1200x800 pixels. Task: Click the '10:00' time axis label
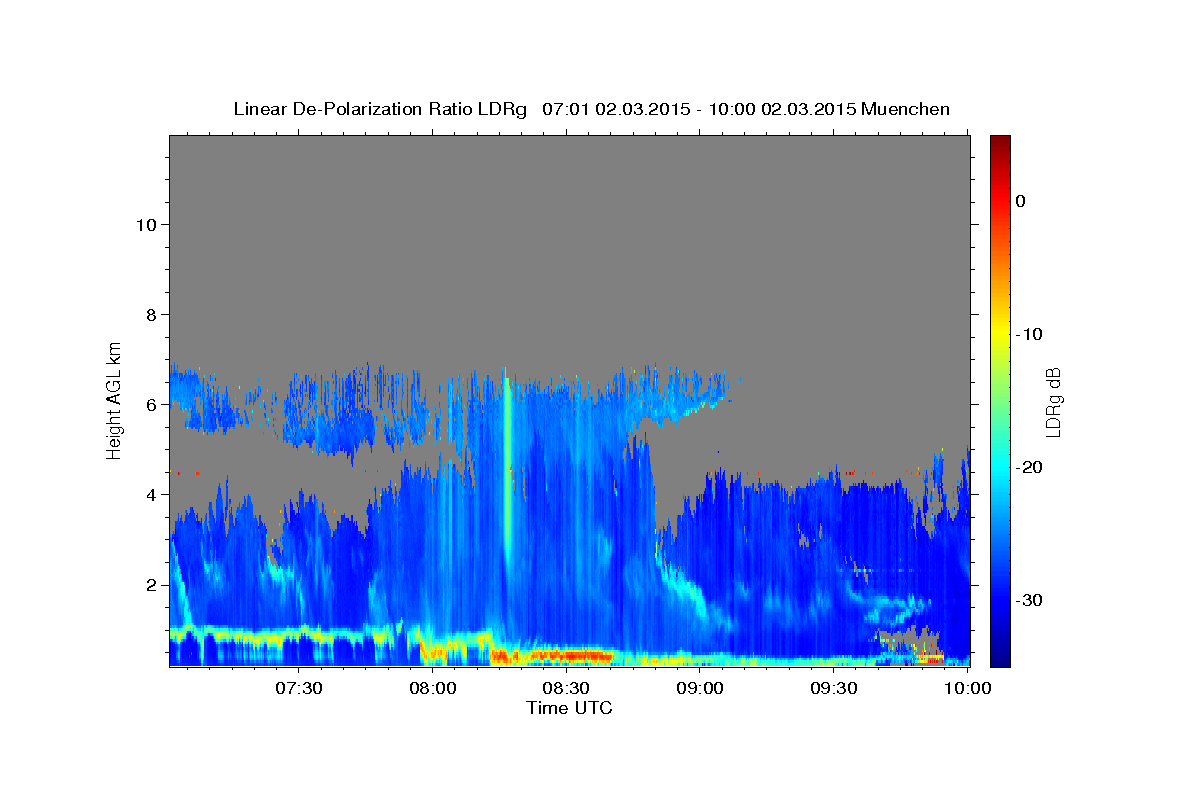pyautogui.click(x=967, y=688)
